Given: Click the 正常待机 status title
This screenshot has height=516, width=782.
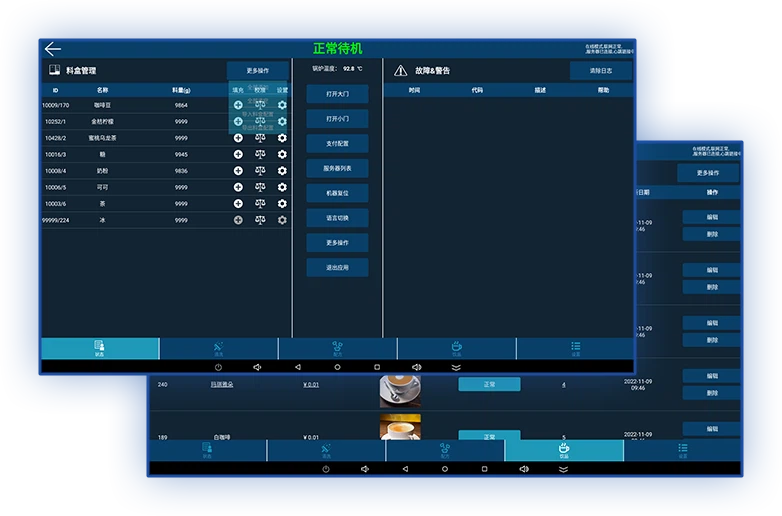Looking at the screenshot, I should click(x=338, y=48).
